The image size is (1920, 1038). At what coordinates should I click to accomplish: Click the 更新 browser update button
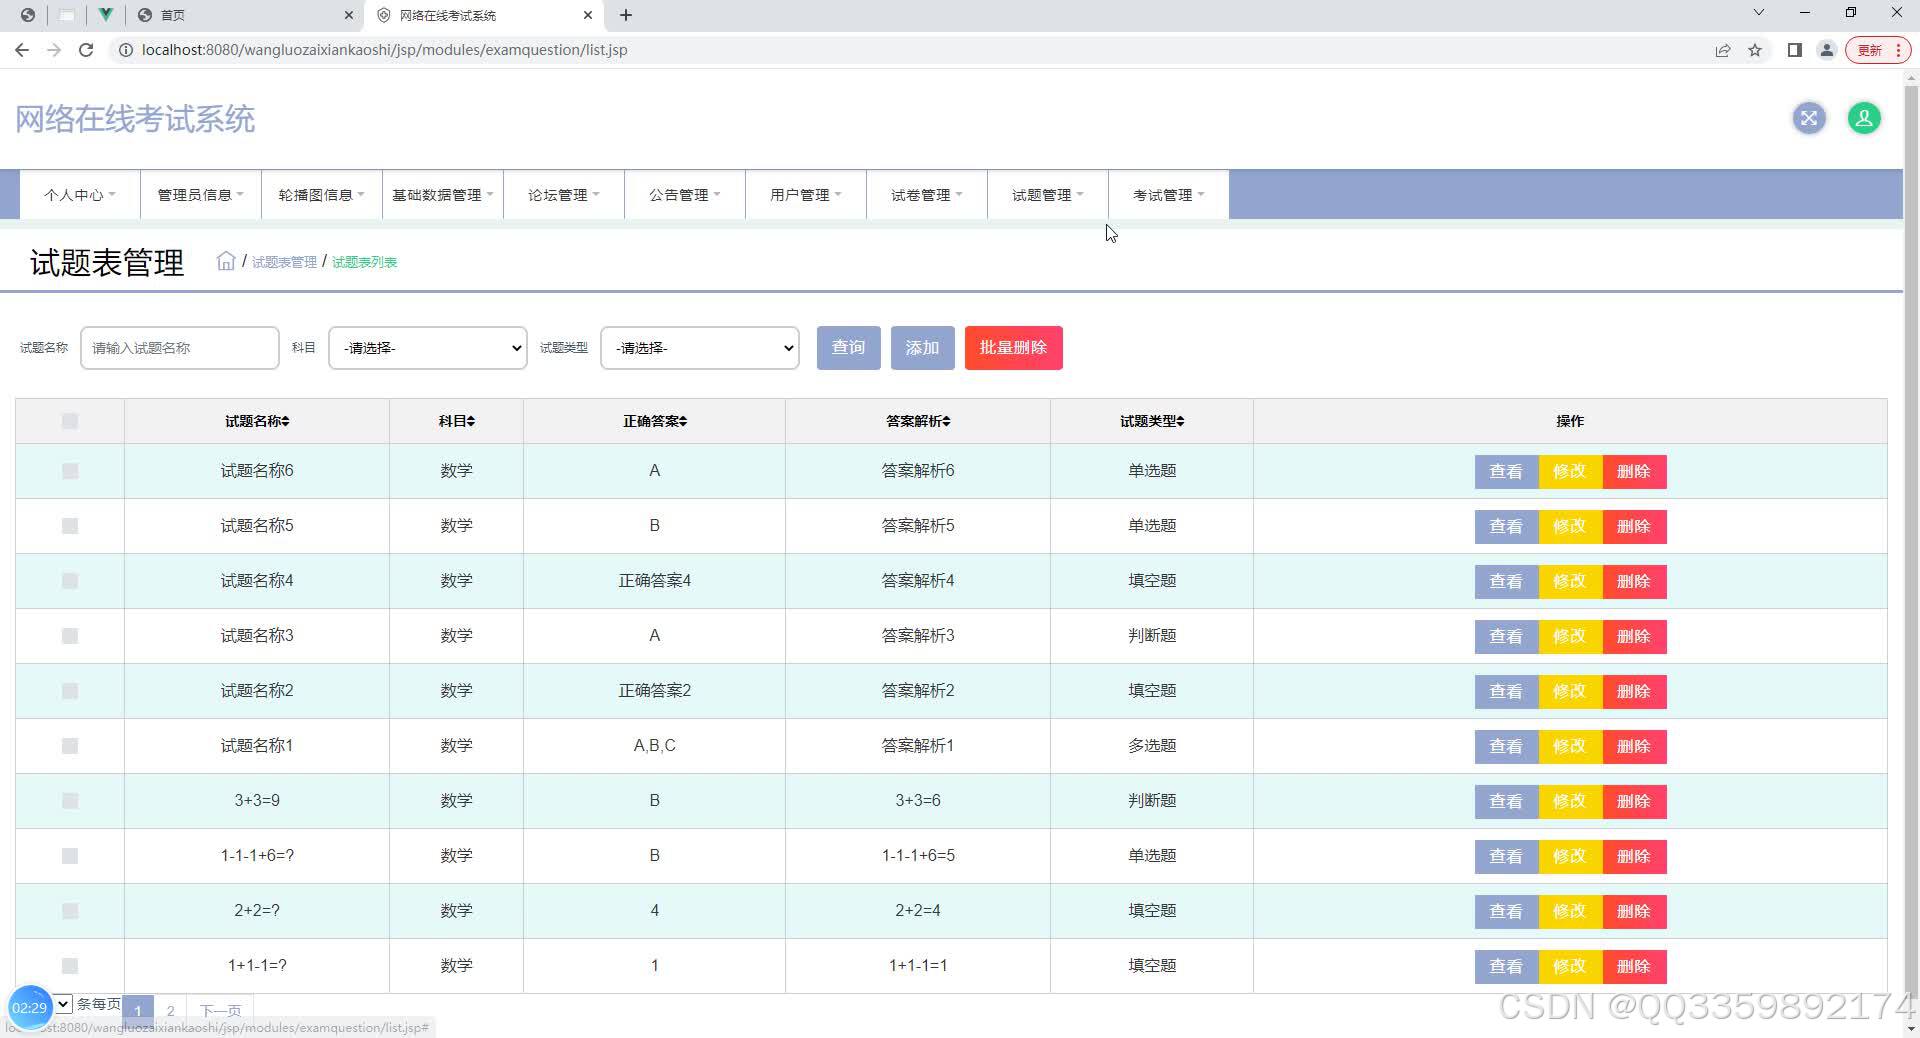(1877, 50)
